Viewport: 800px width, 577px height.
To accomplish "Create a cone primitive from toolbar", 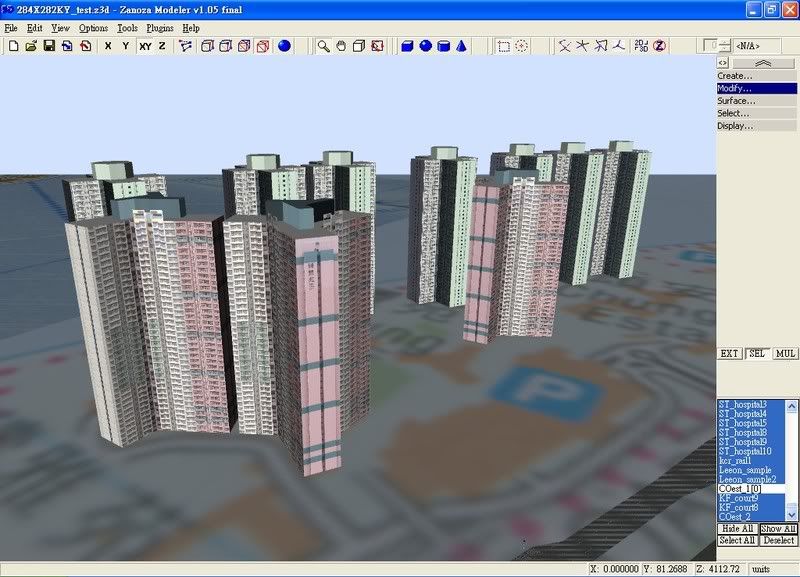I will coord(461,46).
